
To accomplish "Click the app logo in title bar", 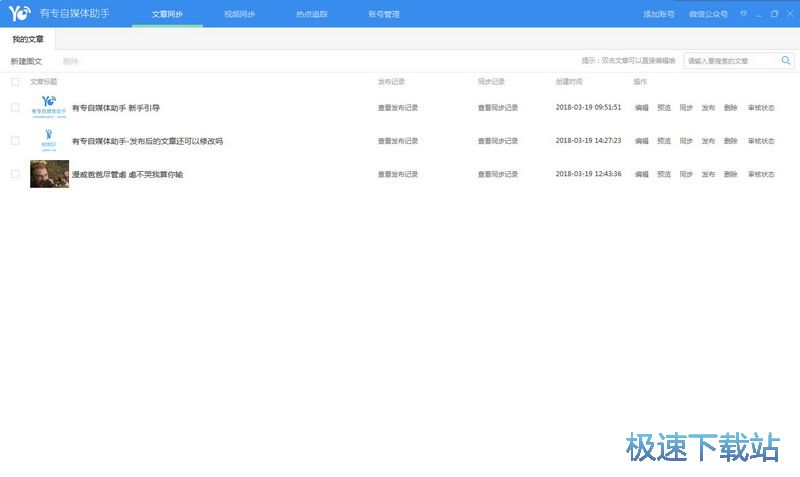I will 19,14.
